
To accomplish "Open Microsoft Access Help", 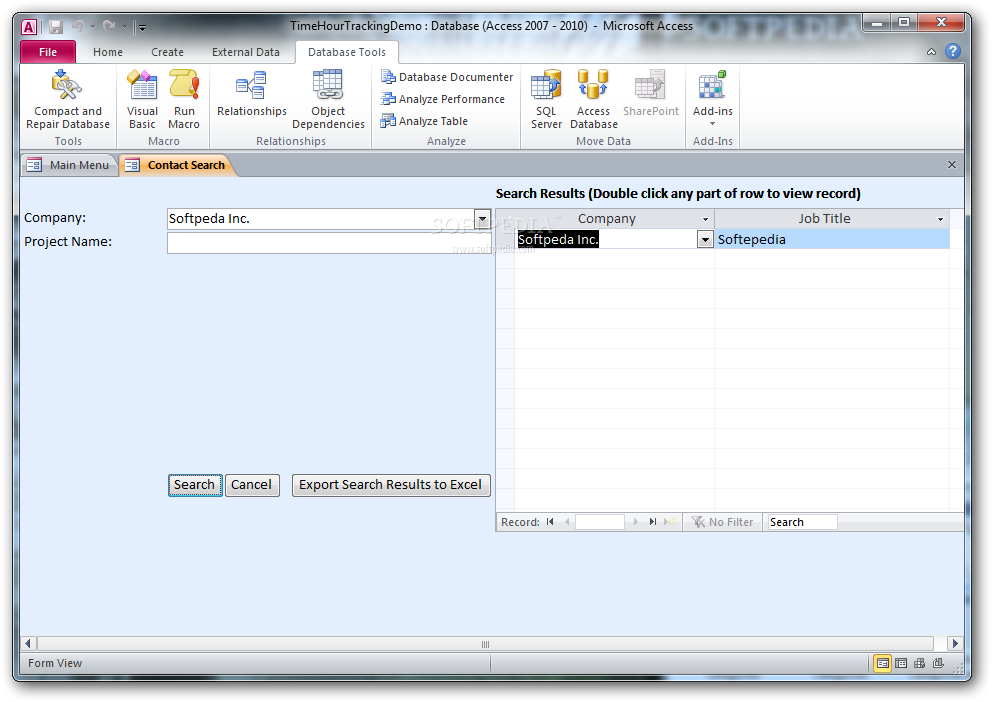I will tap(953, 51).
